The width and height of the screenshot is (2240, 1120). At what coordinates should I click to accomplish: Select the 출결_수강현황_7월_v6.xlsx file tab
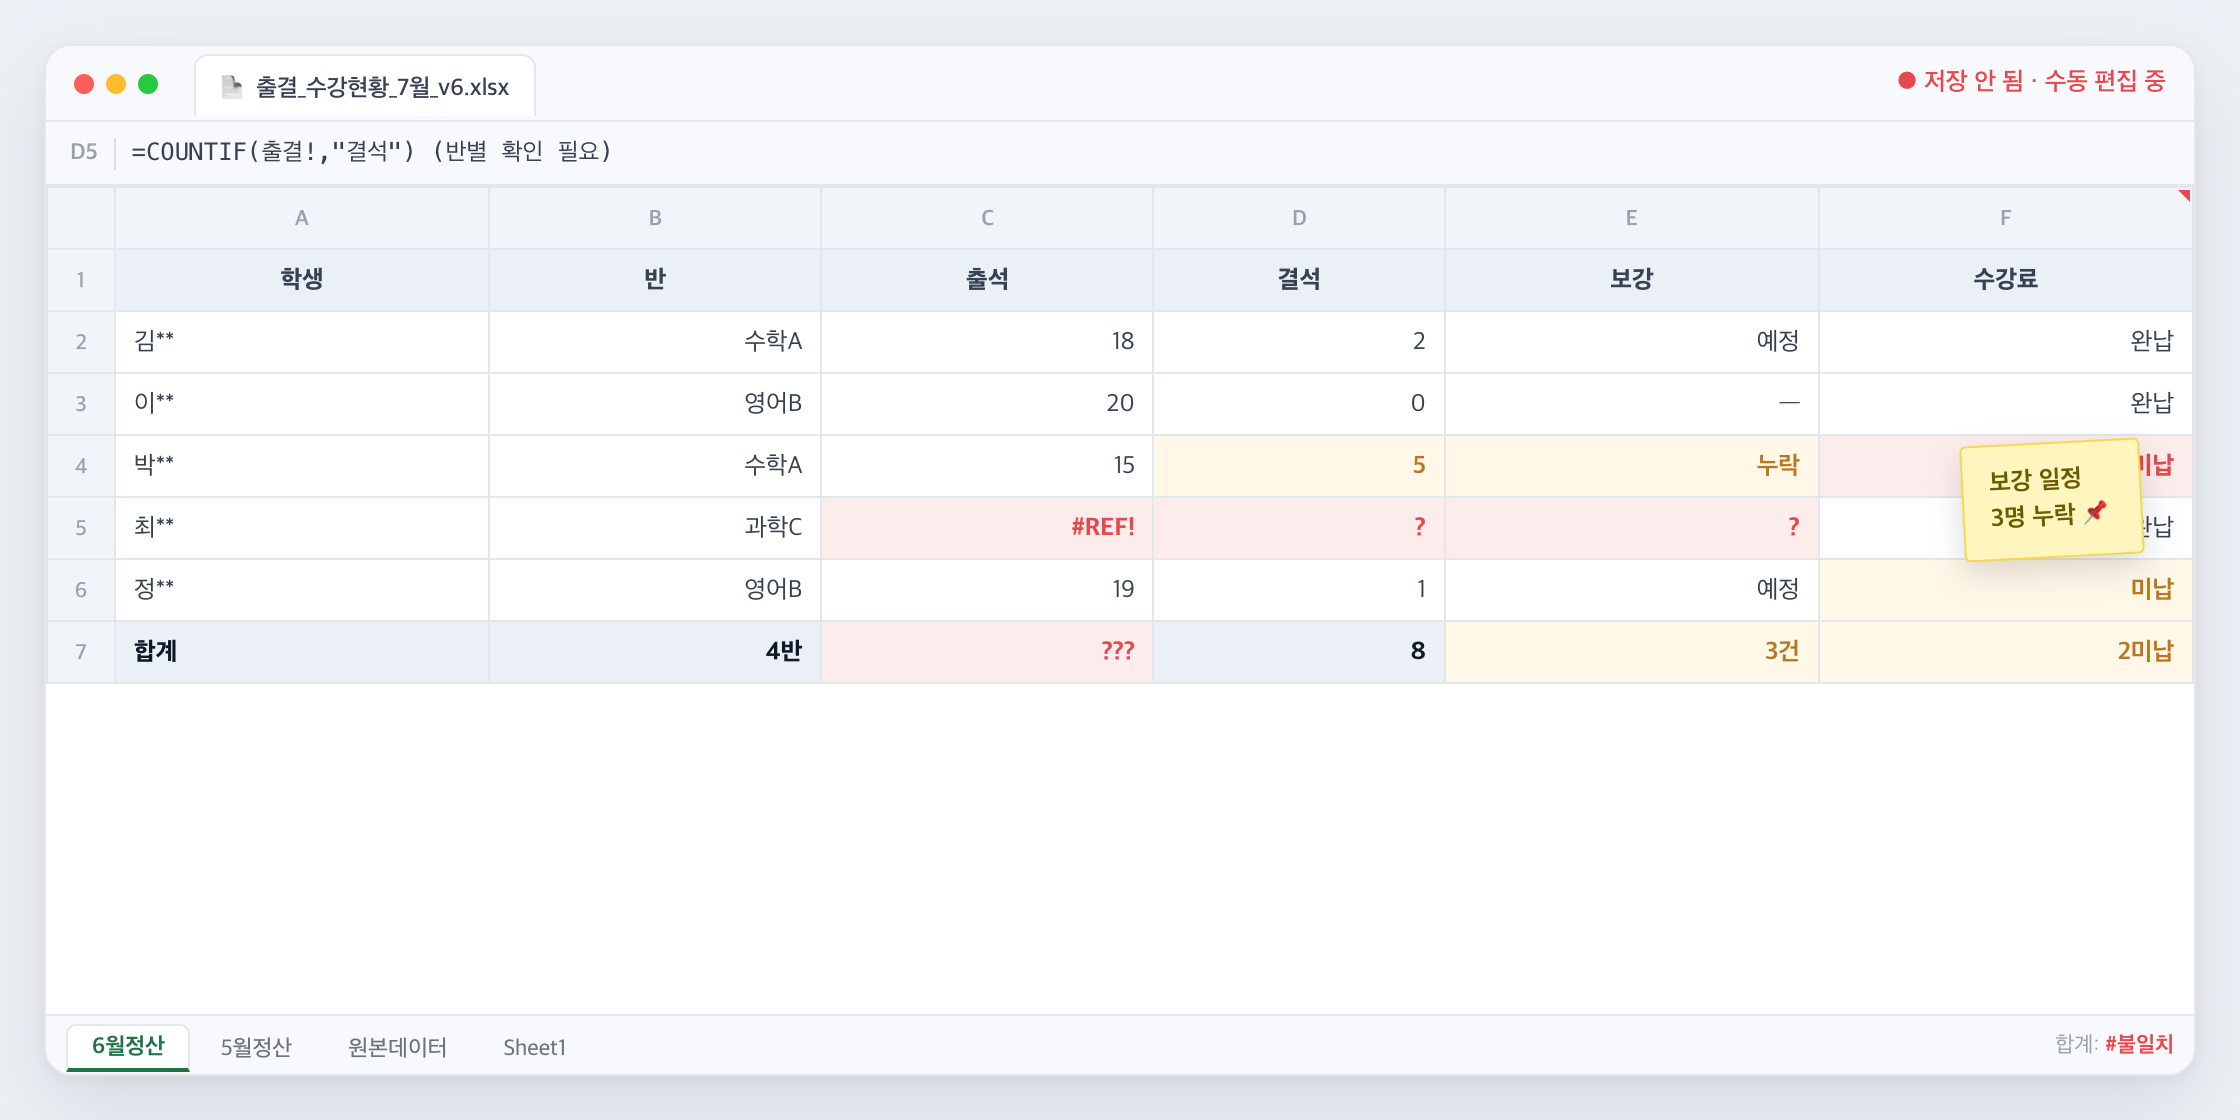coord(365,87)
